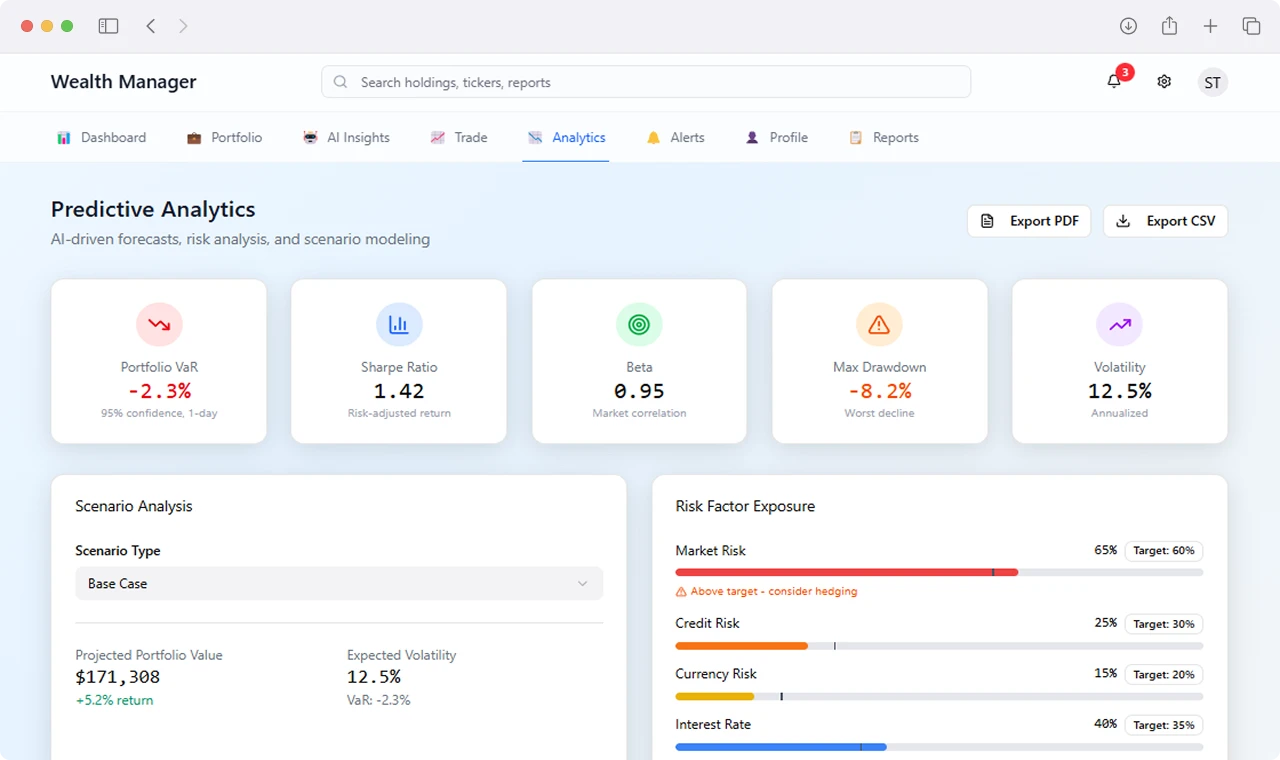This screenshot has width=1280, height=760.
Task: Click the Currency Risk exposure bar
Action: [x=939, y=696]
